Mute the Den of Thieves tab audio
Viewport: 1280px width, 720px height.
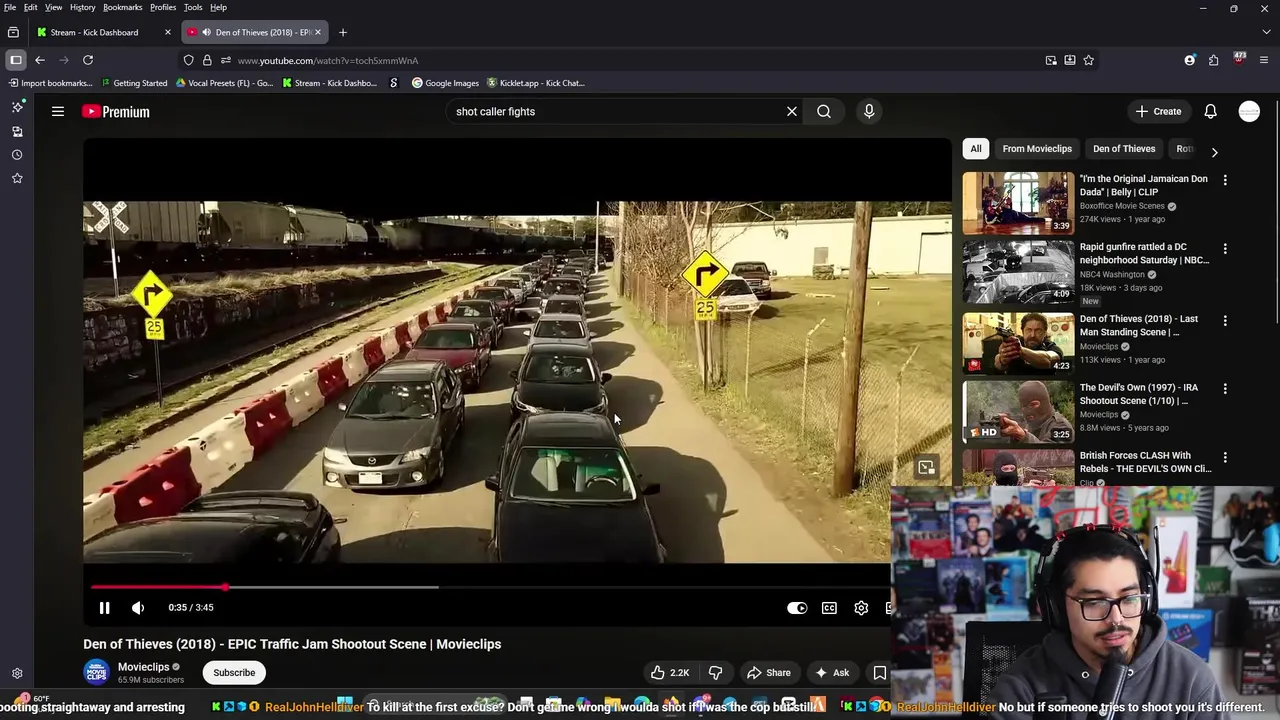[206, 32]
